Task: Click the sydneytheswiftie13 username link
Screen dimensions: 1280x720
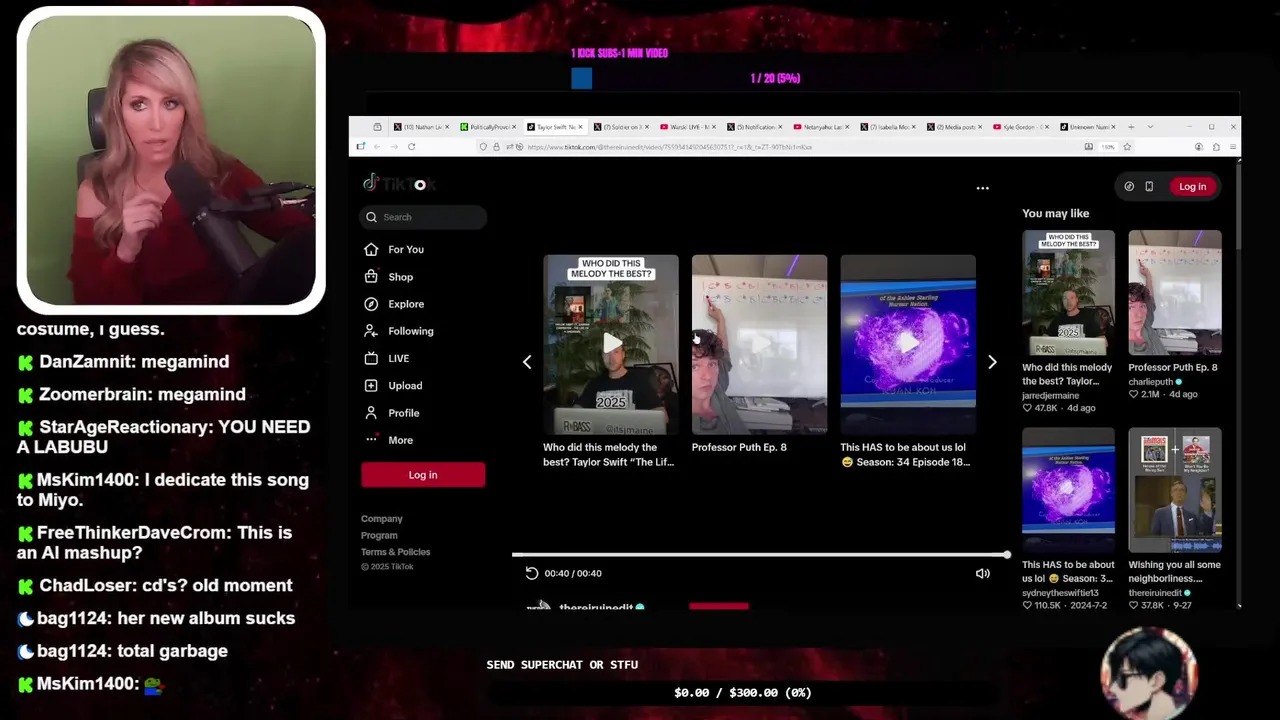Action: [x=1060, y=593]
